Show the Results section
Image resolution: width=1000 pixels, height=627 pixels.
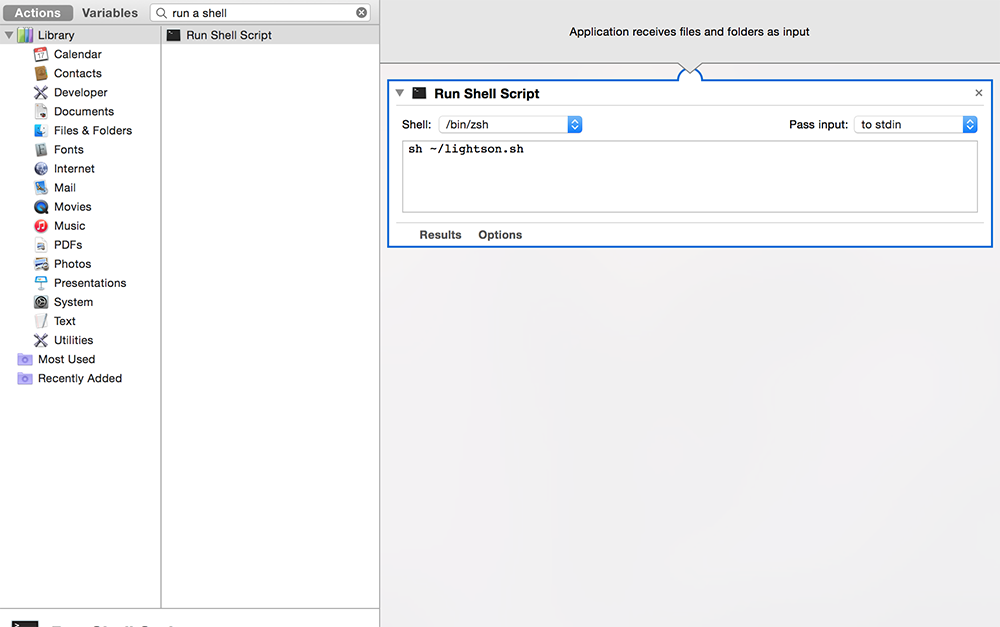pyautogui.click(x=440, y=235)
